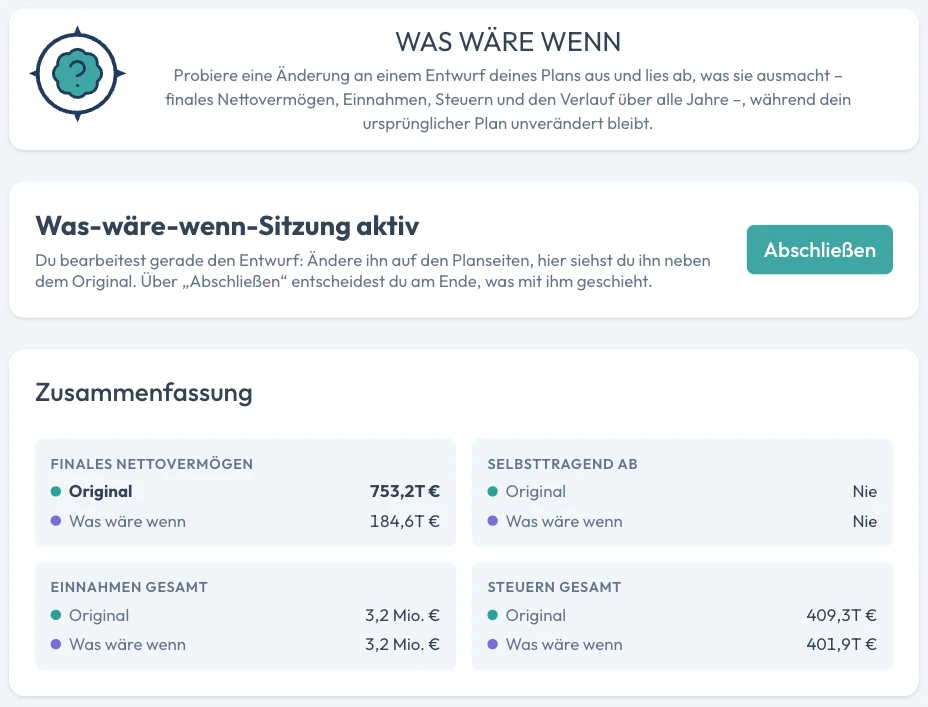Image resolution: width=928 pixels, height=707 pixels.
Task: Click the SELBSTTRAGEND AB label
Action: point(562,464)
